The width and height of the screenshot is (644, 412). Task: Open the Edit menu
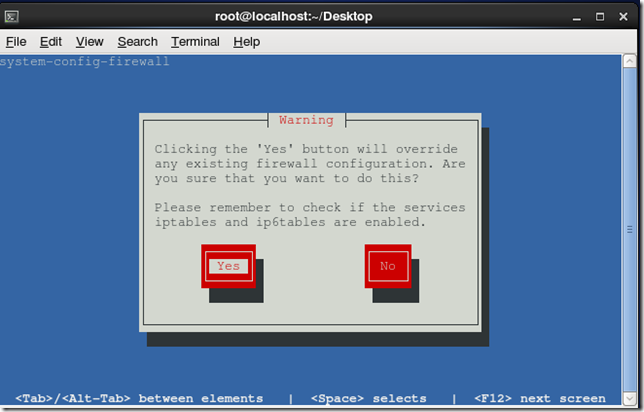(51, 41)
